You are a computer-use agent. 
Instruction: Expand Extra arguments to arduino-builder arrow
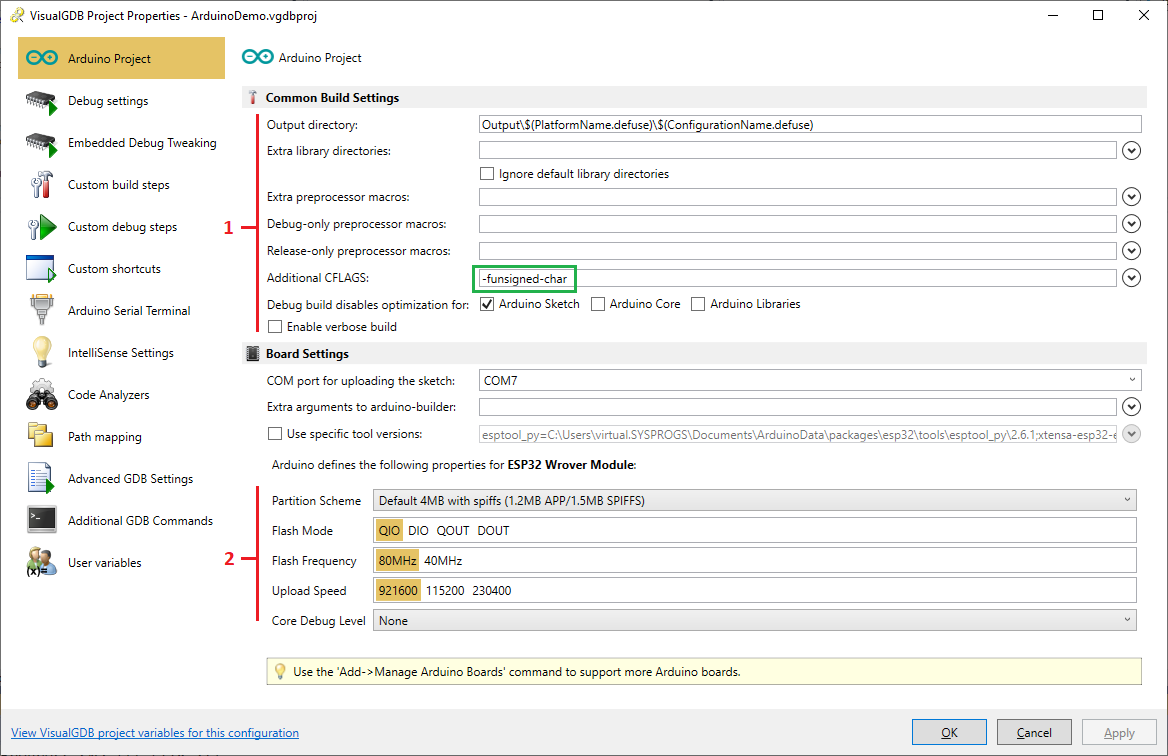pyautogui.click(x=1132, y=407)
